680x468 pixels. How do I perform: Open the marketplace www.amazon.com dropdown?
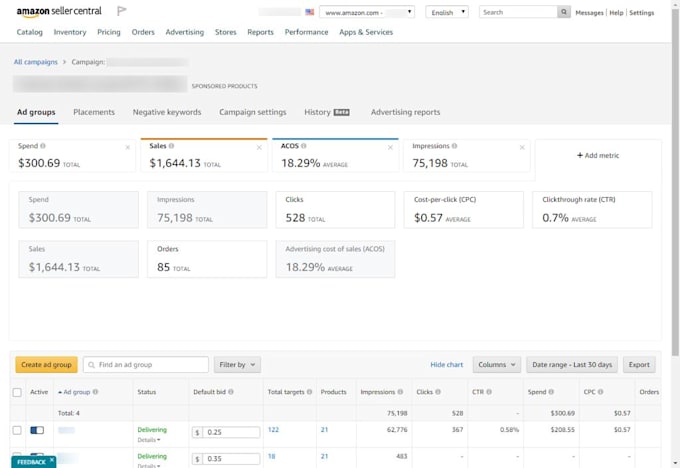(367, 12)
